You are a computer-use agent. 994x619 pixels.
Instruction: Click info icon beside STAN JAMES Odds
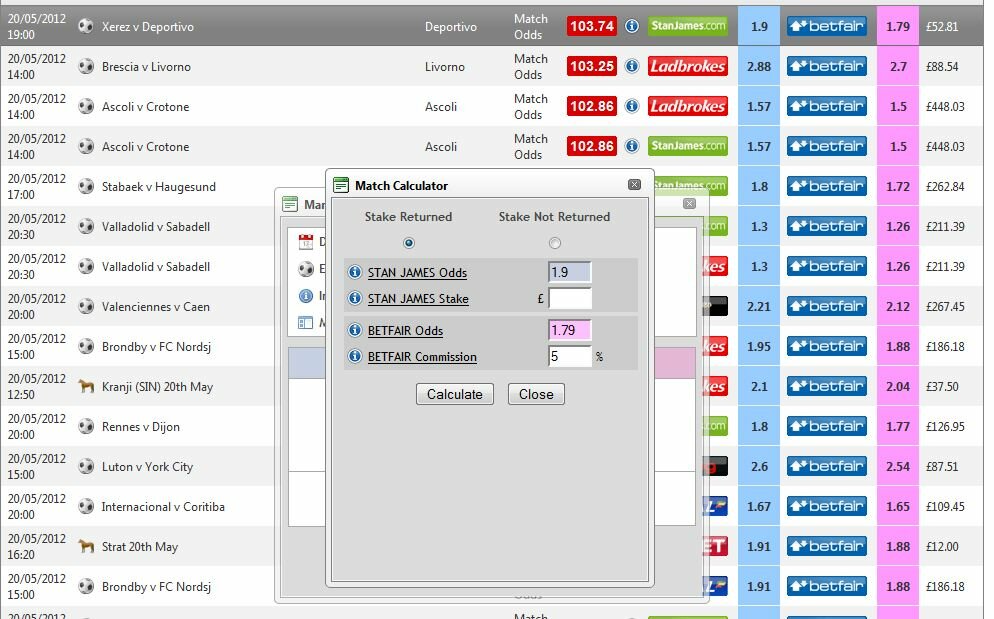pyautogui.click(x=355, y=272)
